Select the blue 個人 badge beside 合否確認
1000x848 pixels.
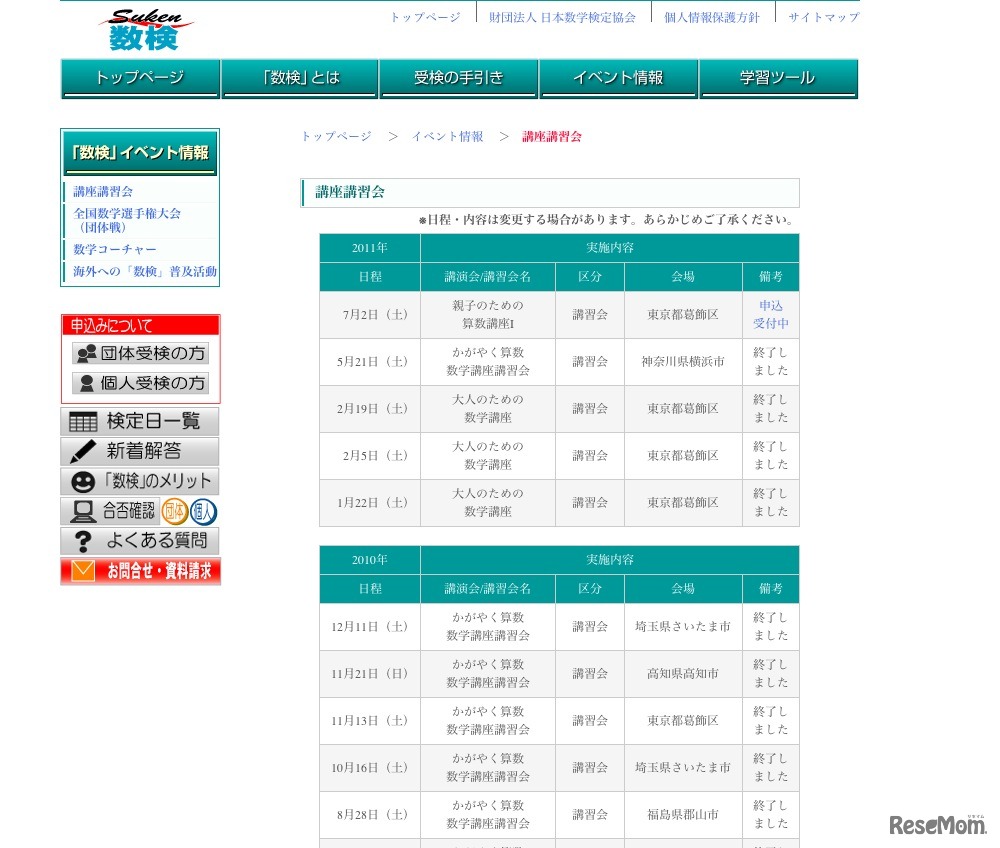pos(202,511)
